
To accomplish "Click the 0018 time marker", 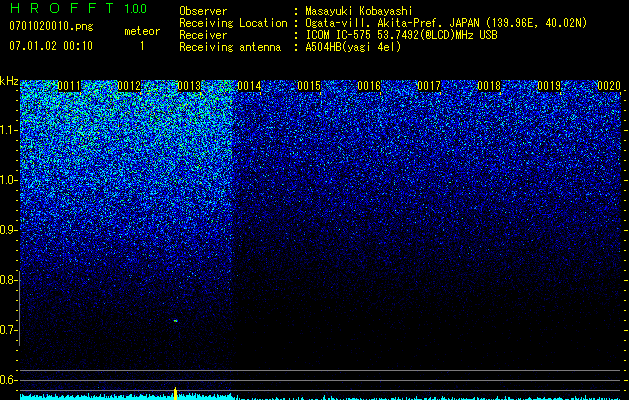I will click(x=489, y=86).
